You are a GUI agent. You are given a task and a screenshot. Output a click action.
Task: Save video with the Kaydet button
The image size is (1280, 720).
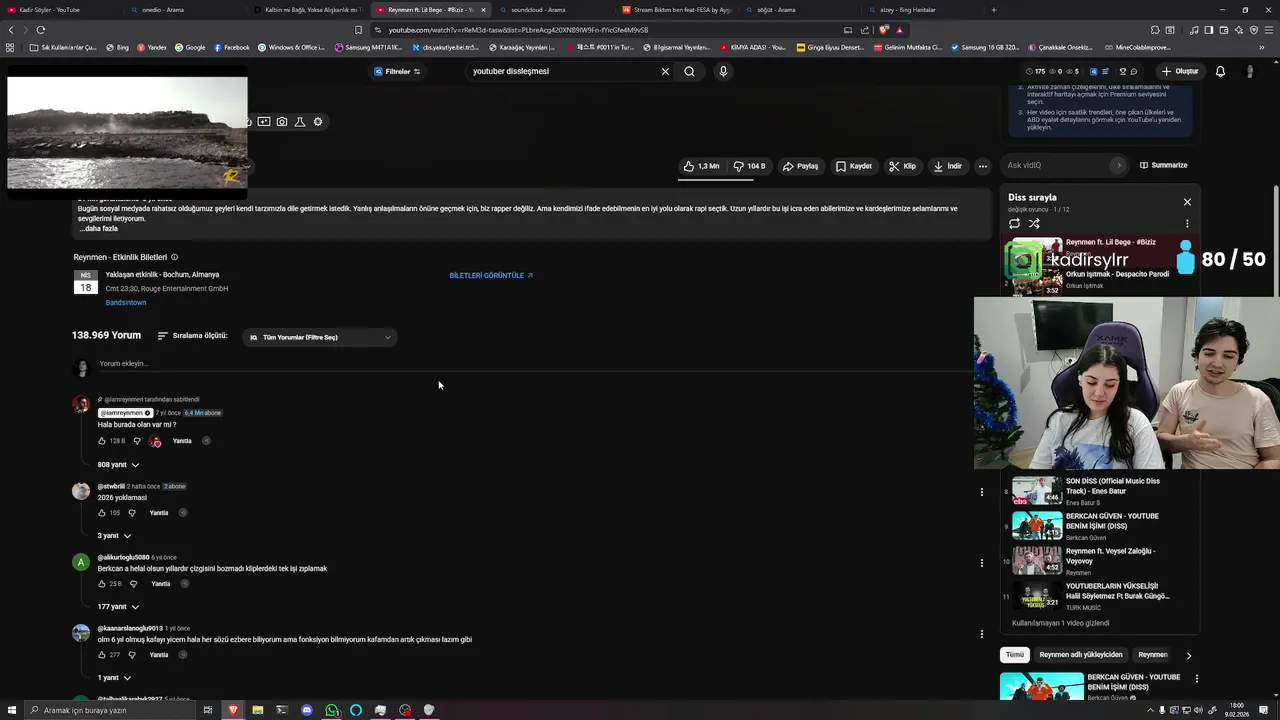pyautogui.click(x=854, y=166)
